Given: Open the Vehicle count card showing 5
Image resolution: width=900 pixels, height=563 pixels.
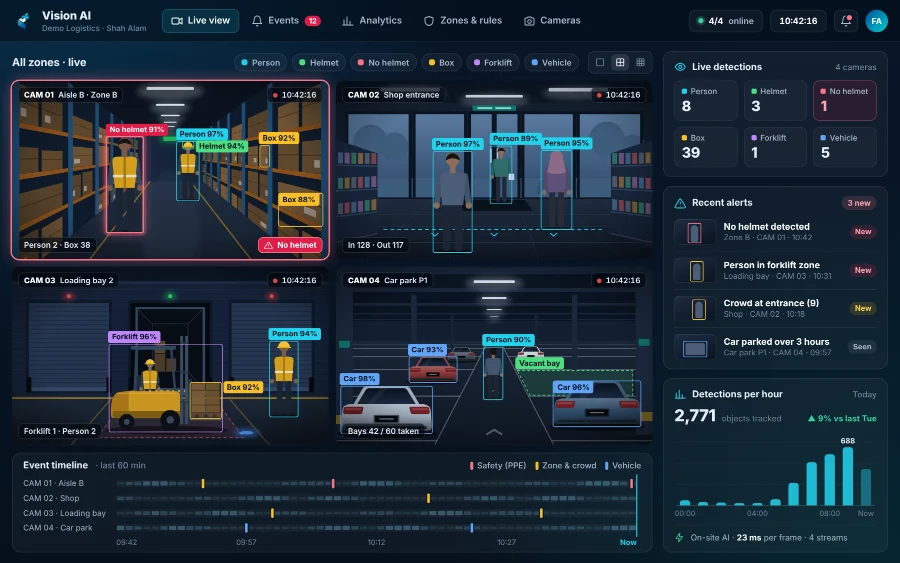Looking at the screenshot, I should pyautogui.click(x=844, y=147).
